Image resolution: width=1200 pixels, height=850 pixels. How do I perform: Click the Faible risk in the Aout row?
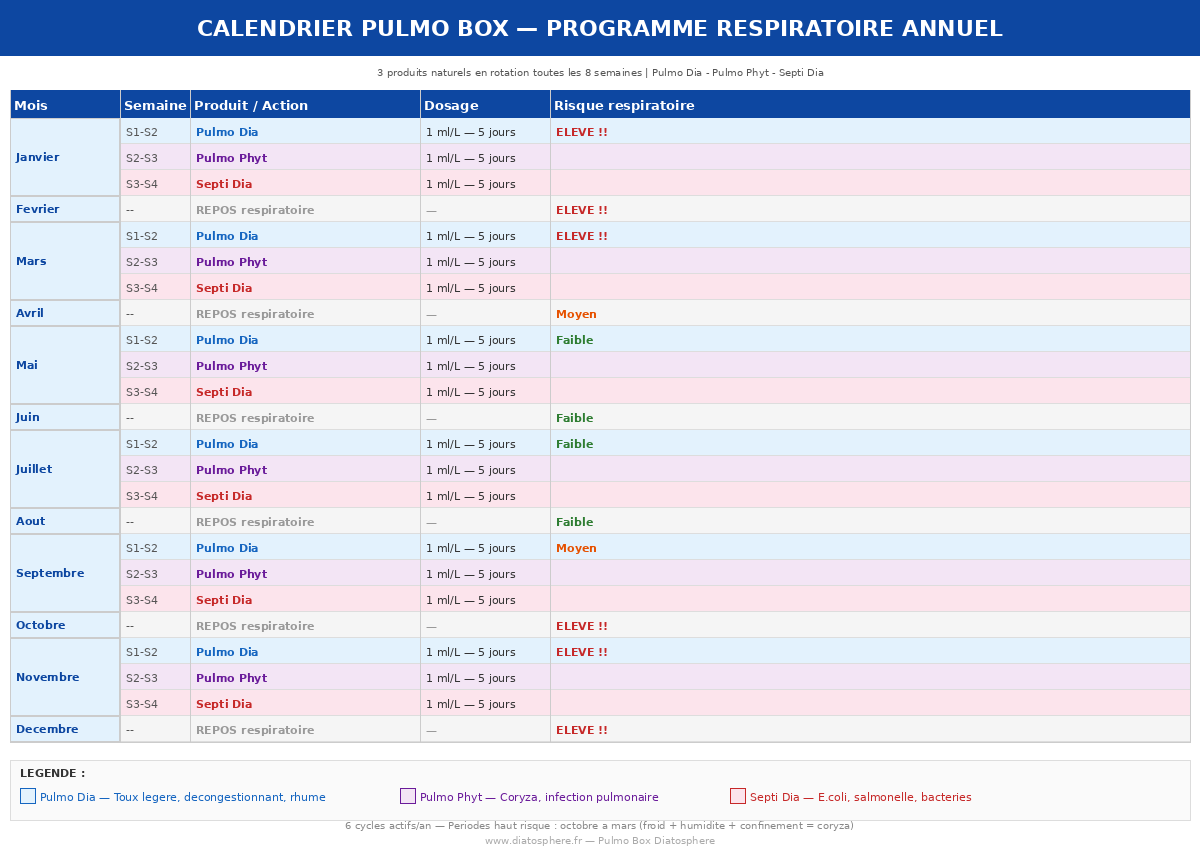pos(574,522)
